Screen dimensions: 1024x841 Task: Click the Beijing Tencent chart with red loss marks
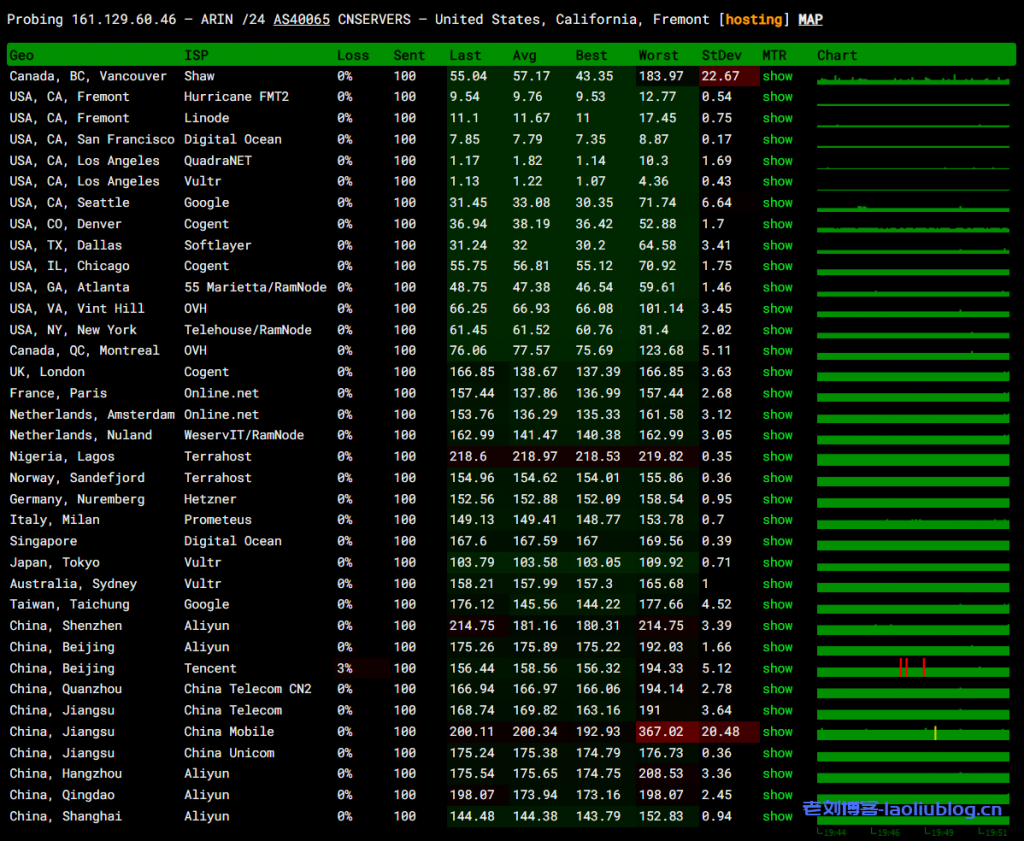tap(912, 668)
